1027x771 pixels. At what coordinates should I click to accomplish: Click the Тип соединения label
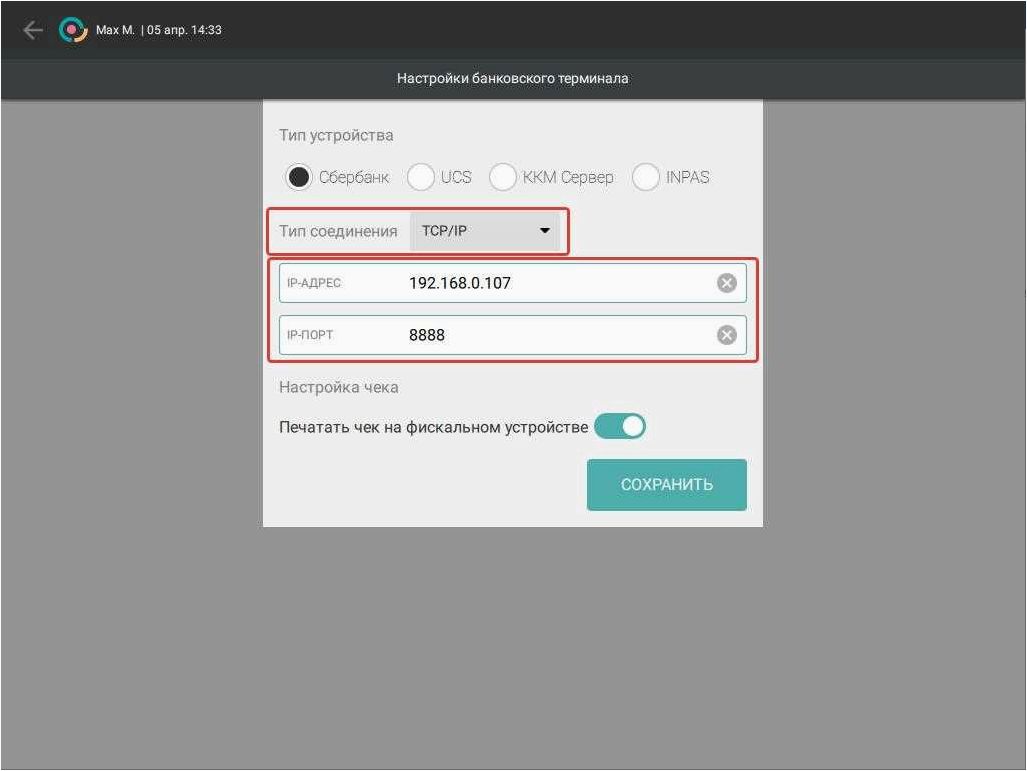point(338,231)
